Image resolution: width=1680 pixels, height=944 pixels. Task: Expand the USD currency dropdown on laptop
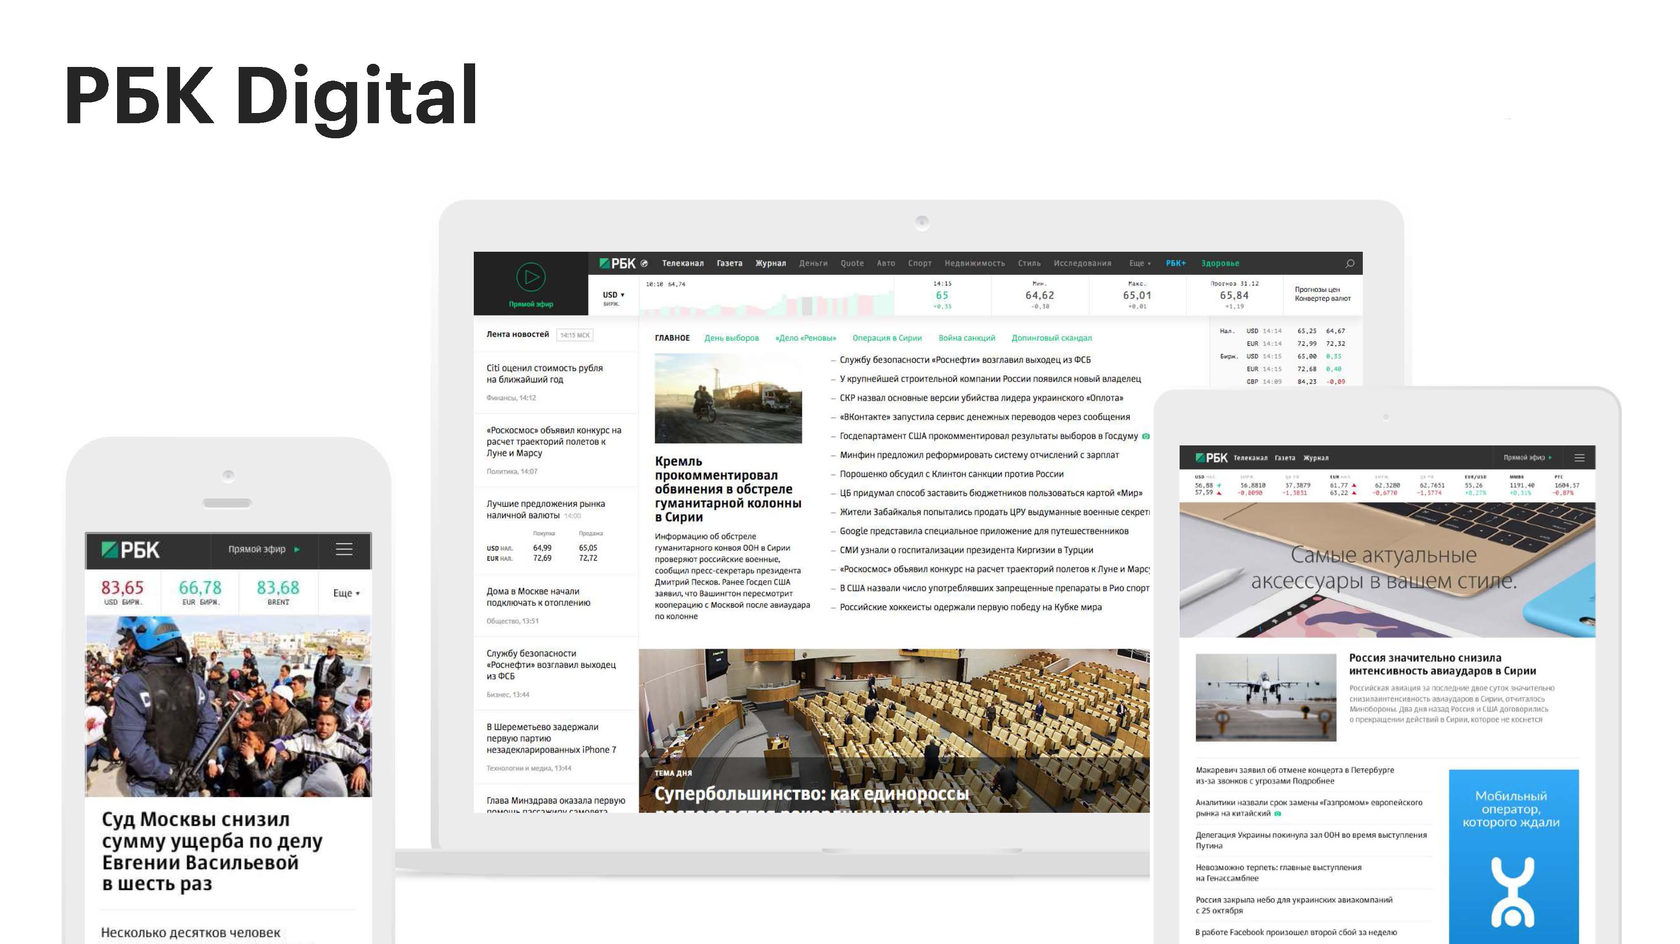pos(613,295)
